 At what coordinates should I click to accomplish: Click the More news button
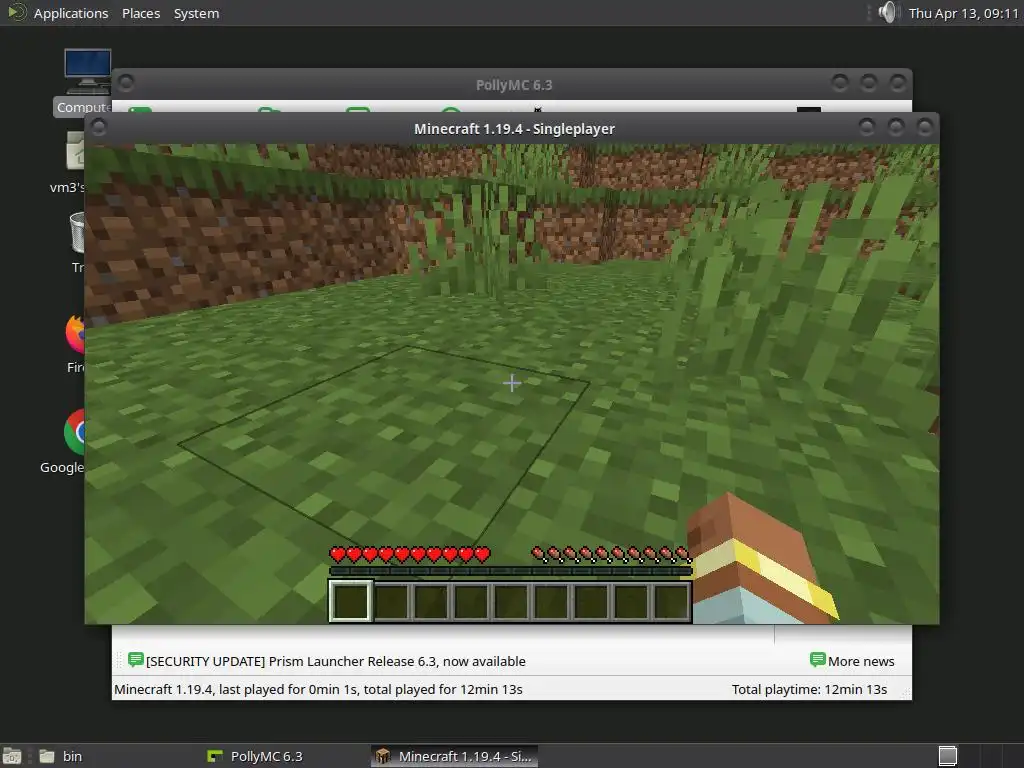coord(852,661)
